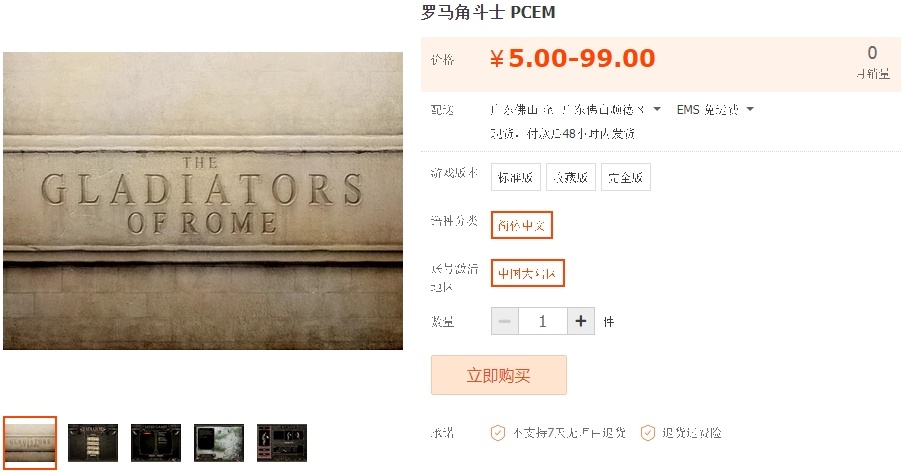Image resolution: width=903 pixels, height=474 pixels.
Task: Click the shield icon beside 退货运费险
Action: coord(647,433)
